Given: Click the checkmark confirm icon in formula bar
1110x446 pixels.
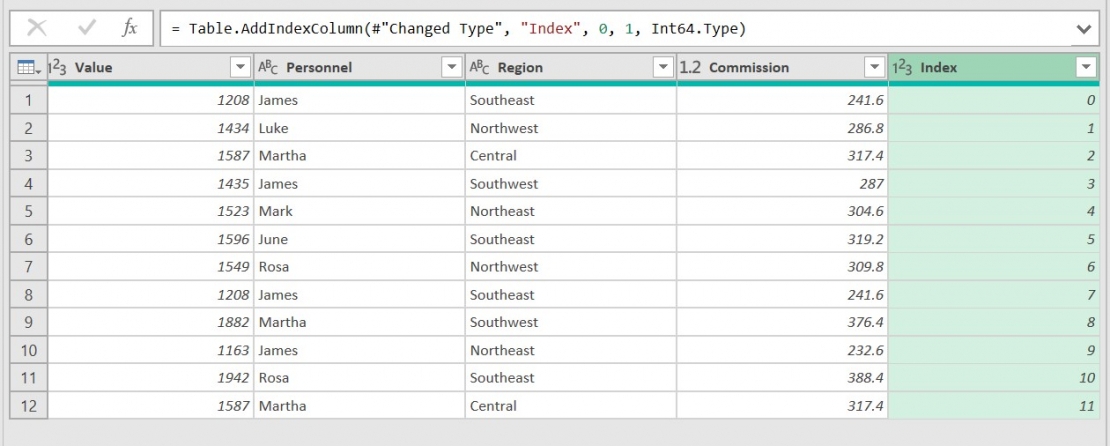Looking at the screenshot, I should [86, 28].
